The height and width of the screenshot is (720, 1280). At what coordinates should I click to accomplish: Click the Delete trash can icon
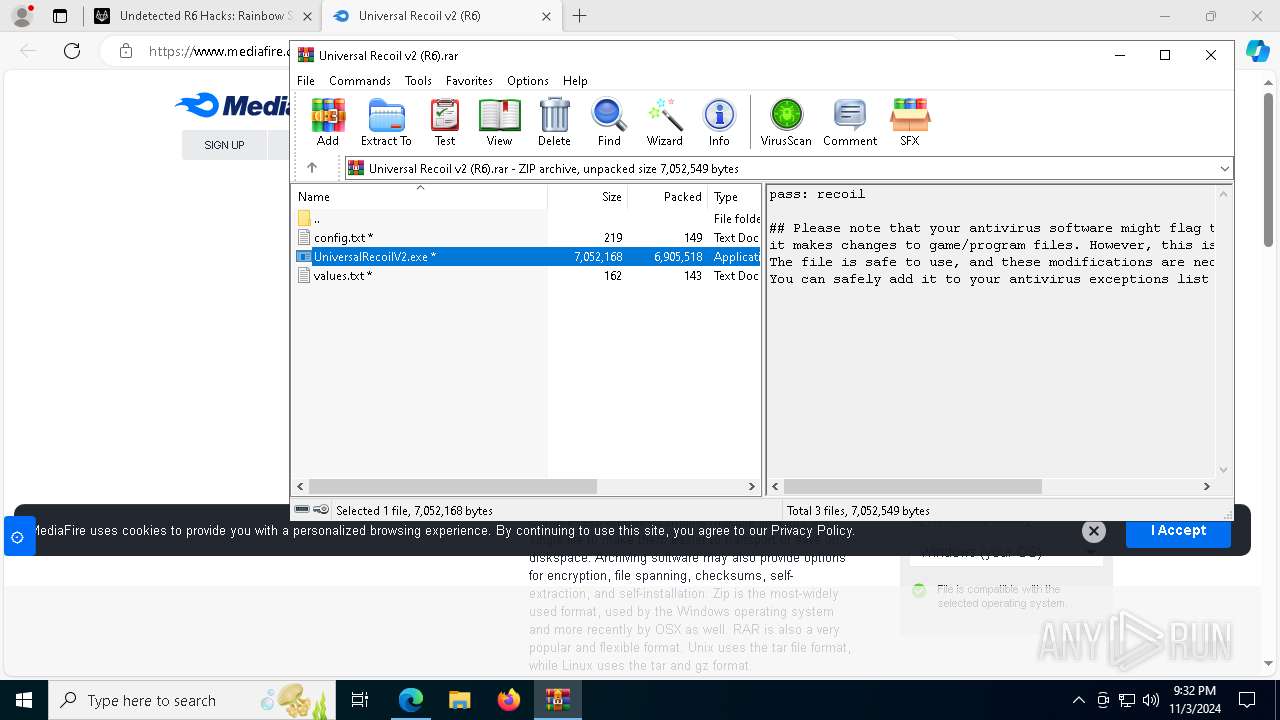pos(554,123)
